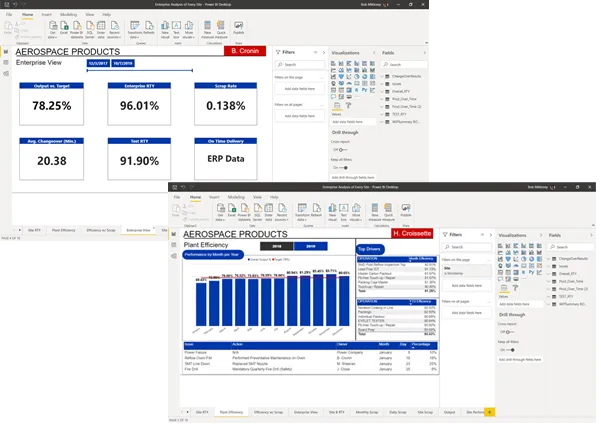Click SQL Server in the front window ribbon
This screenshot has width=601, height=428.
(258, 212)
